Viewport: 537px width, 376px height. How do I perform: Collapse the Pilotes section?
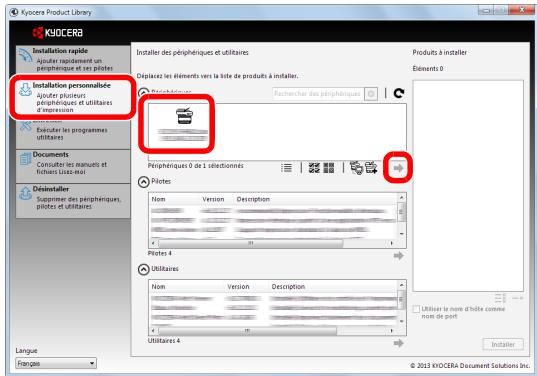tap(143, 182)
